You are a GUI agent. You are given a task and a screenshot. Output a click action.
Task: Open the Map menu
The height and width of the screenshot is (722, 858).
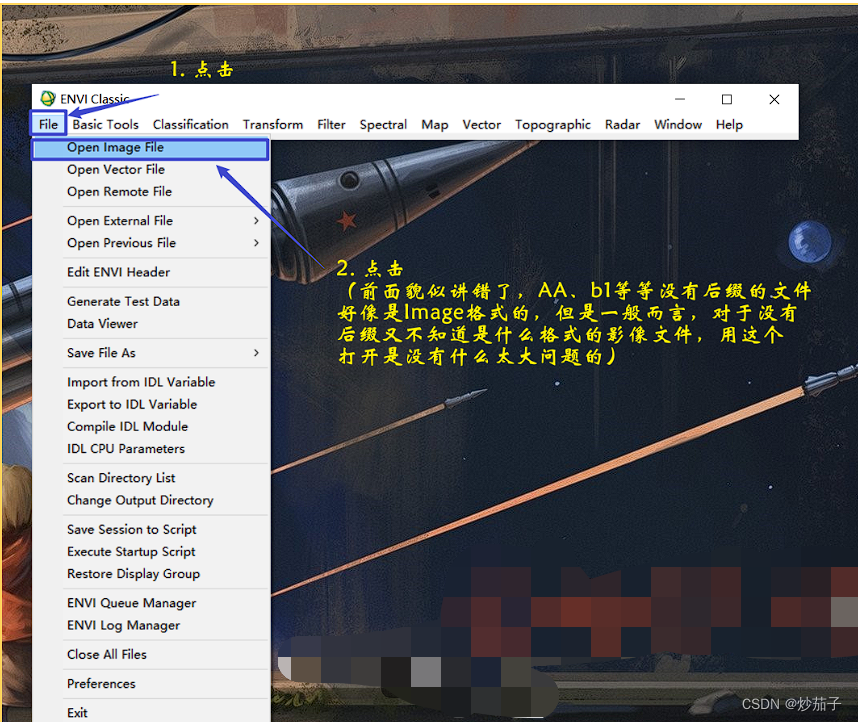[434, 124]
